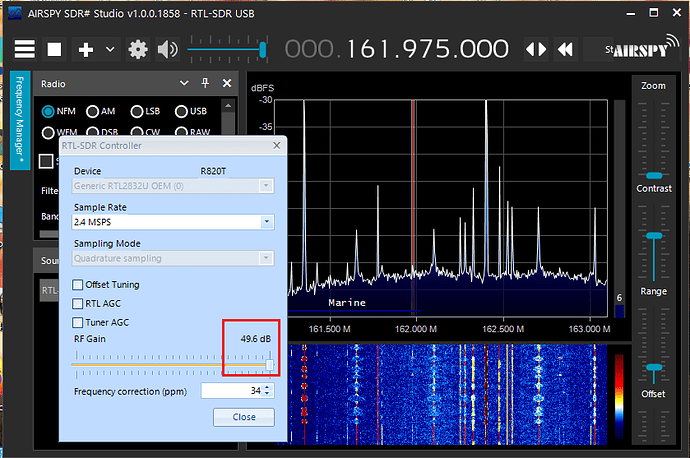Stop the radio with the stop button
690x458 pixels.
tap(55, 49)
